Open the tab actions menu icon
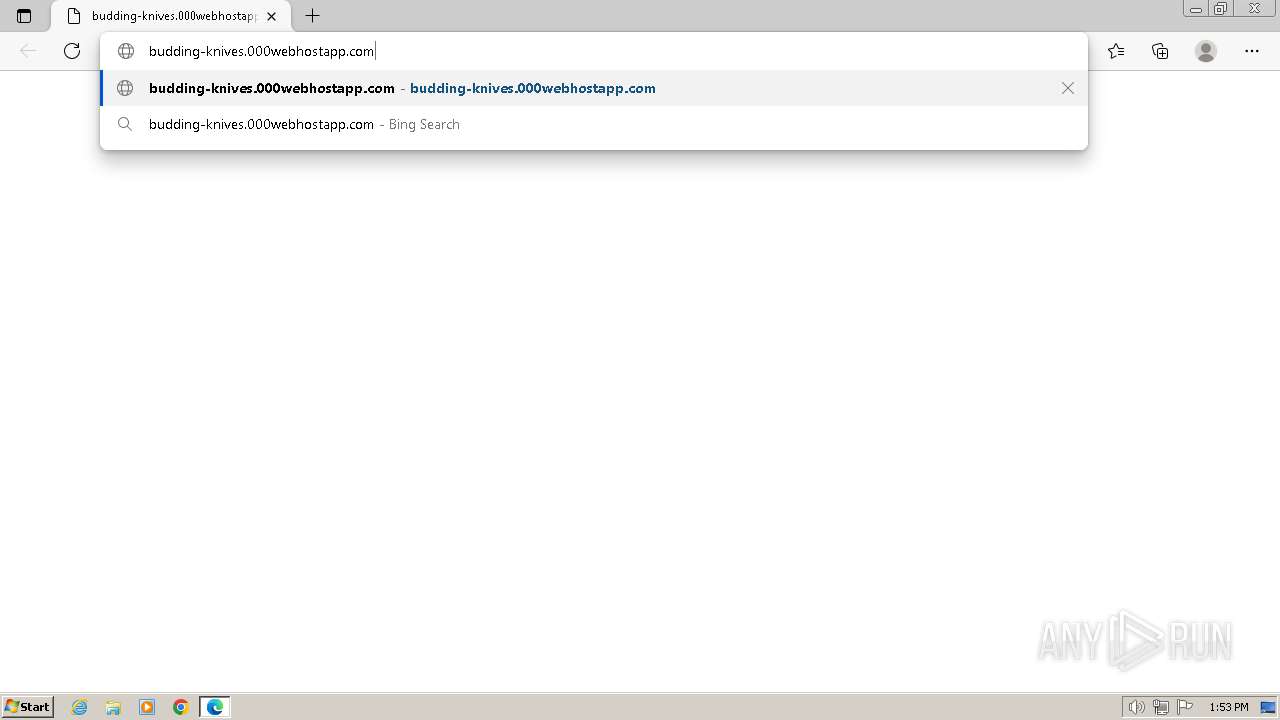Image resolution: width=1280 pixels, height=720 pixels. pyautogui.click(x=24, y=16)
